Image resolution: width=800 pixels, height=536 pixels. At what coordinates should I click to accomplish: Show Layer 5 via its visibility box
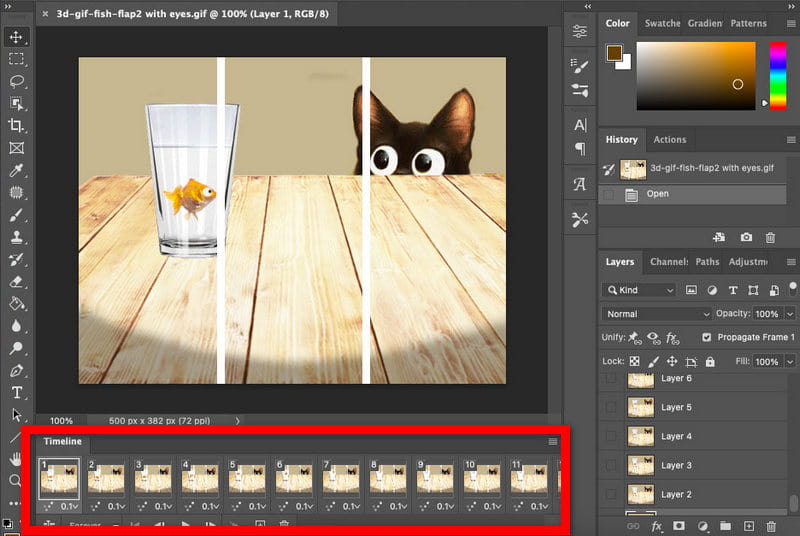click(610, 408)
